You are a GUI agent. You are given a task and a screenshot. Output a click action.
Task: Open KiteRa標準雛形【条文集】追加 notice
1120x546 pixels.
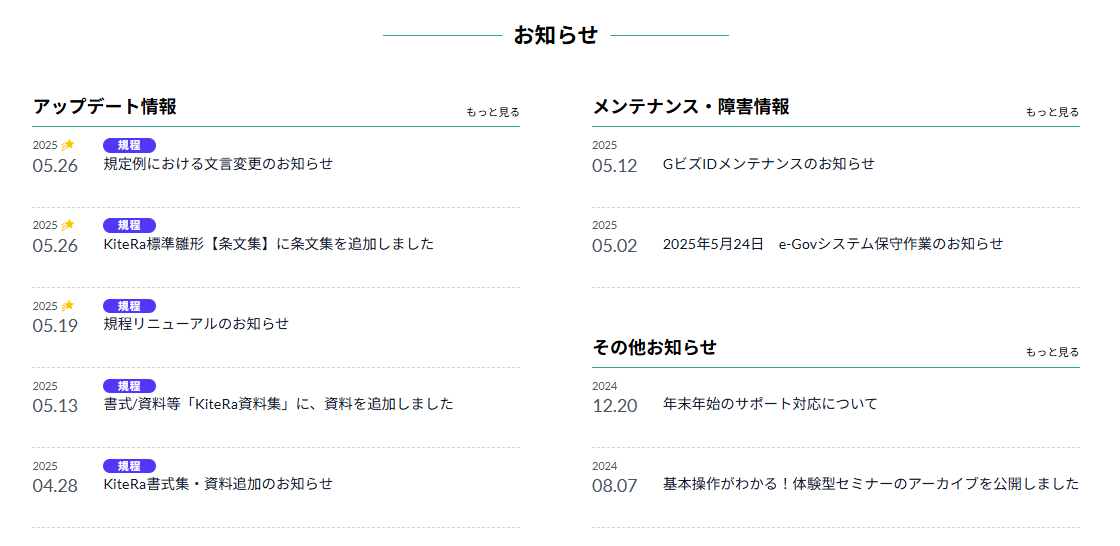point(269,244)
